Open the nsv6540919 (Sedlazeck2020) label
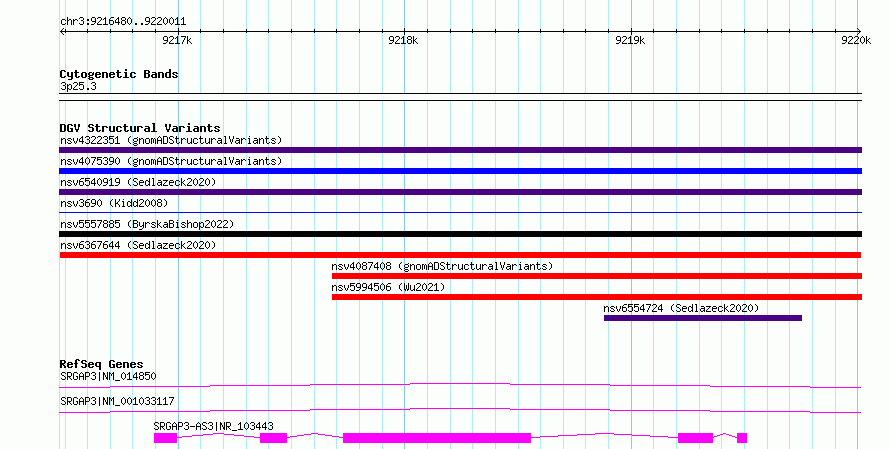The image size is (890, 449). click(138, 182)
